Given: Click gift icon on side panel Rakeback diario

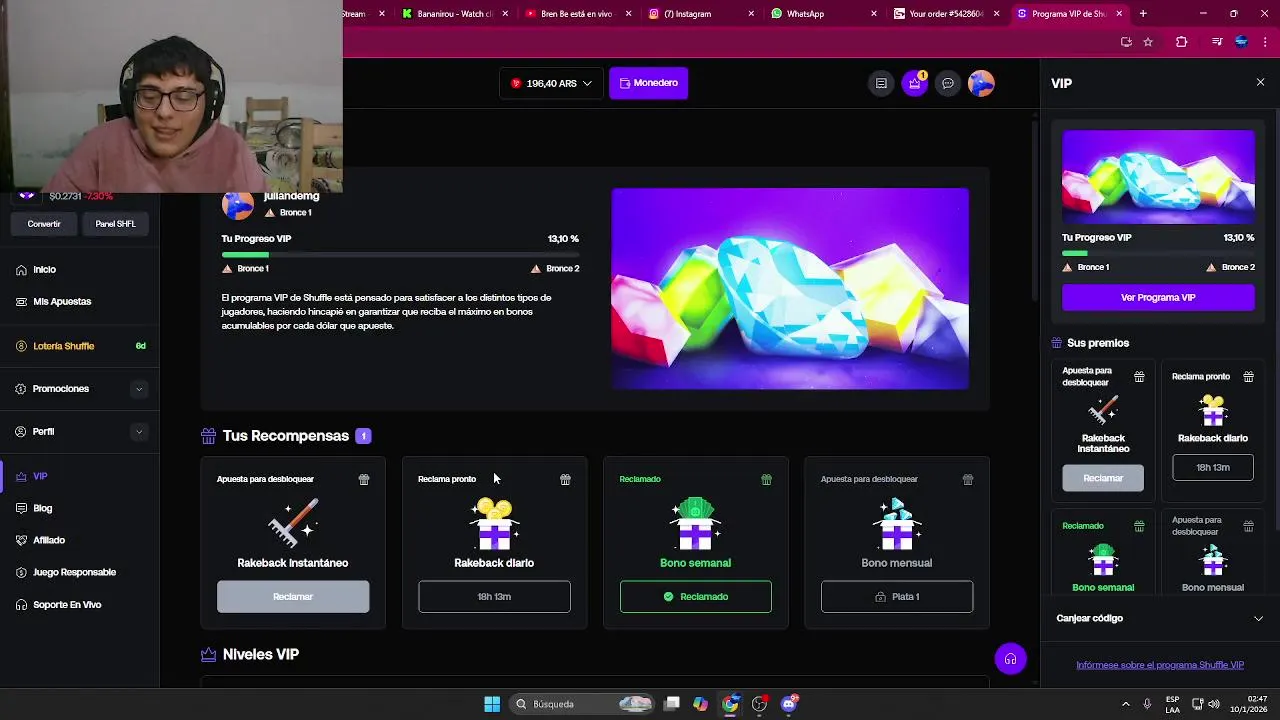Looking at the screenshot, I should point(1248,376).
